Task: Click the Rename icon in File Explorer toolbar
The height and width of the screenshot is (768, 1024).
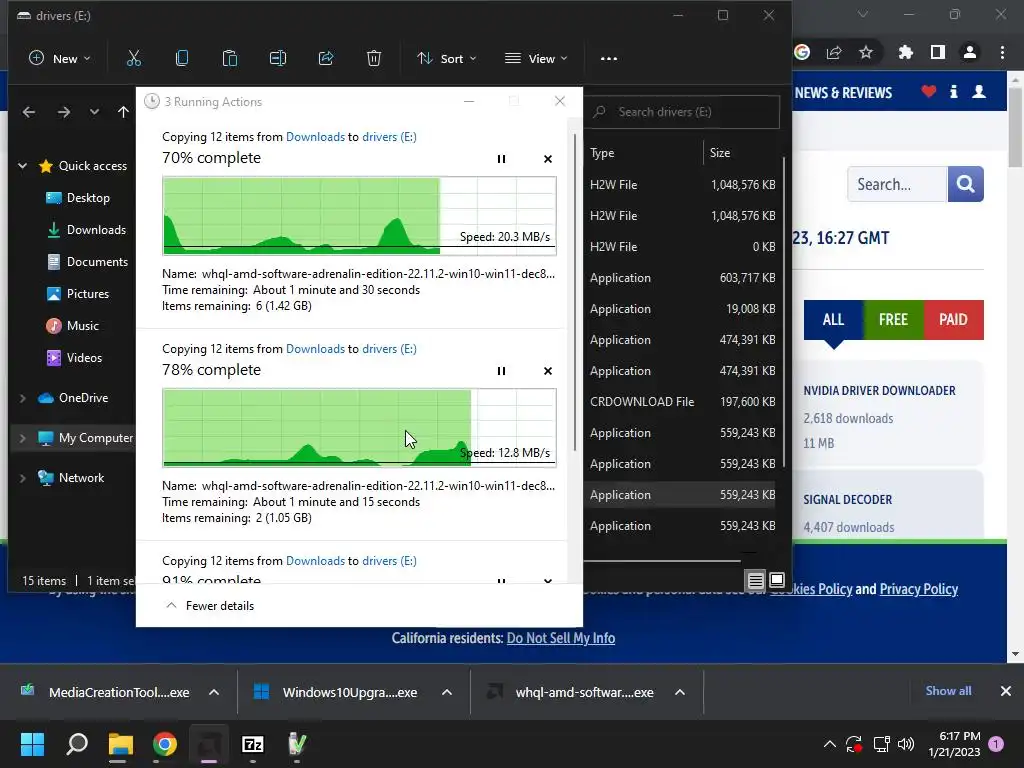Action: point(278,58)
